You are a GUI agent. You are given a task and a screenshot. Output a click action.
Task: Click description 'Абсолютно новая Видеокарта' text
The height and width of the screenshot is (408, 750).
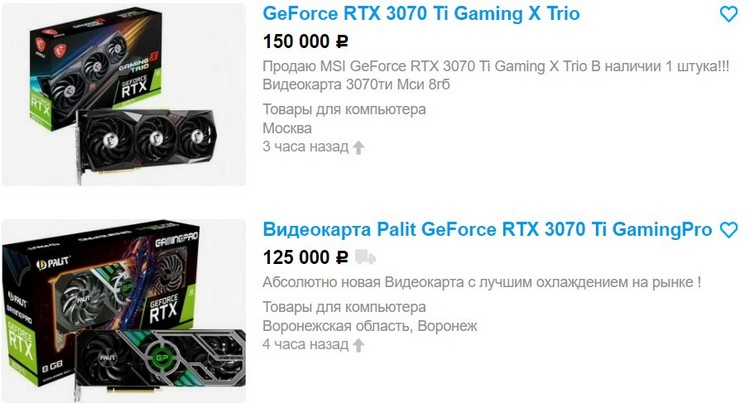[x=482, y=282]
